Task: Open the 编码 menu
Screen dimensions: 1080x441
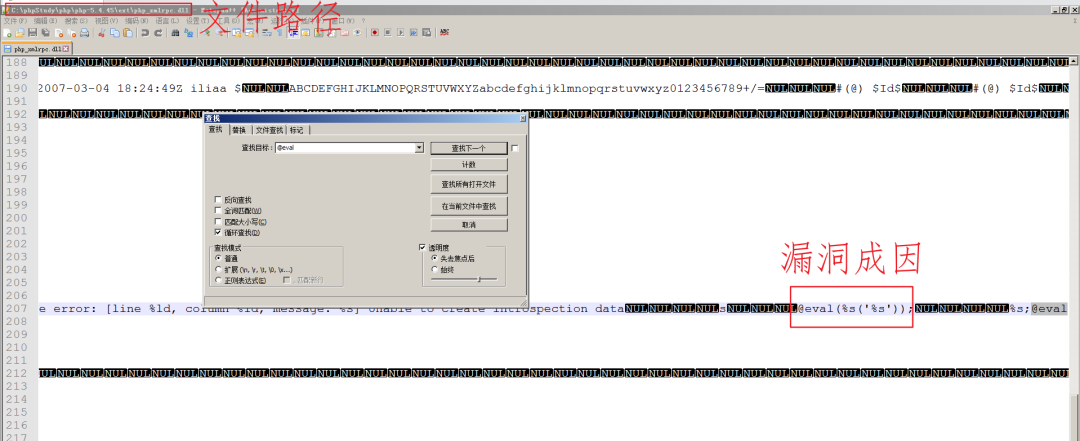Action: 136,21
